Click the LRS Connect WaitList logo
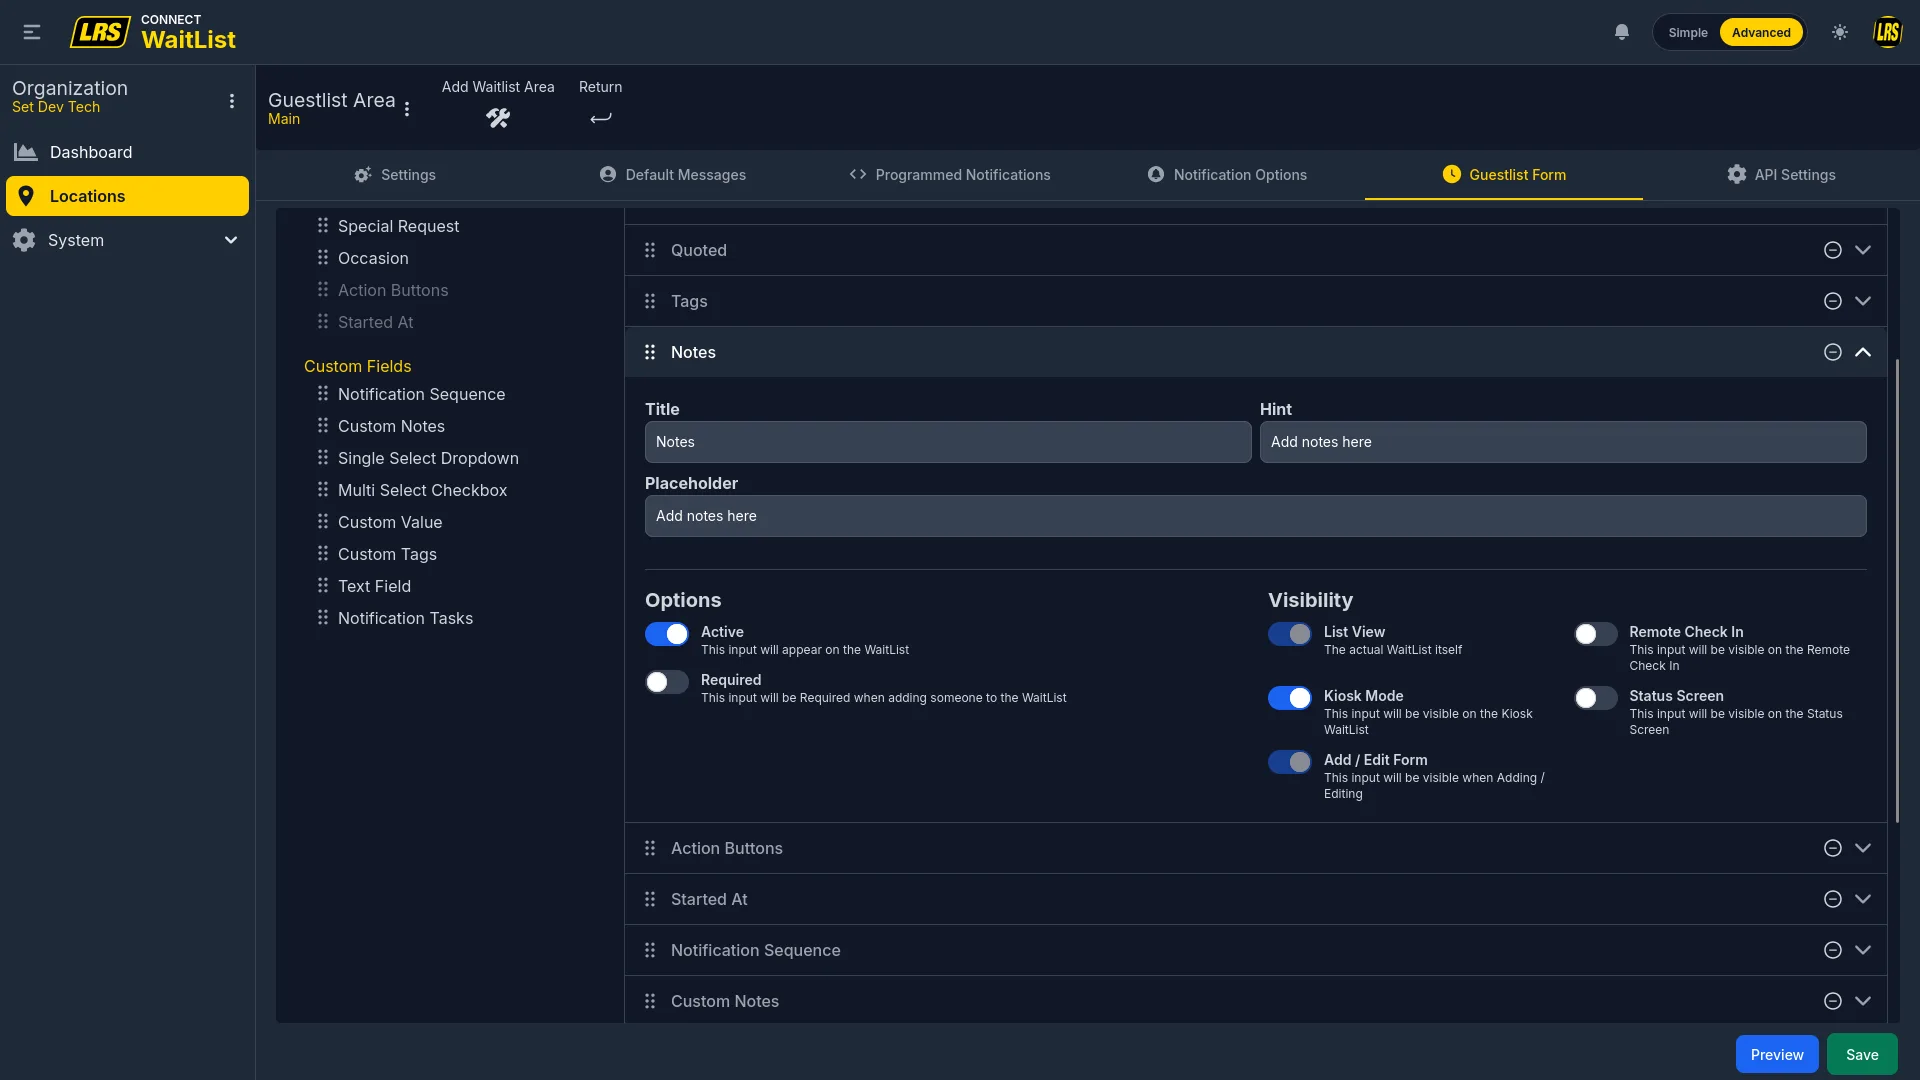The image size is (1920, 1080). [153, 32]
